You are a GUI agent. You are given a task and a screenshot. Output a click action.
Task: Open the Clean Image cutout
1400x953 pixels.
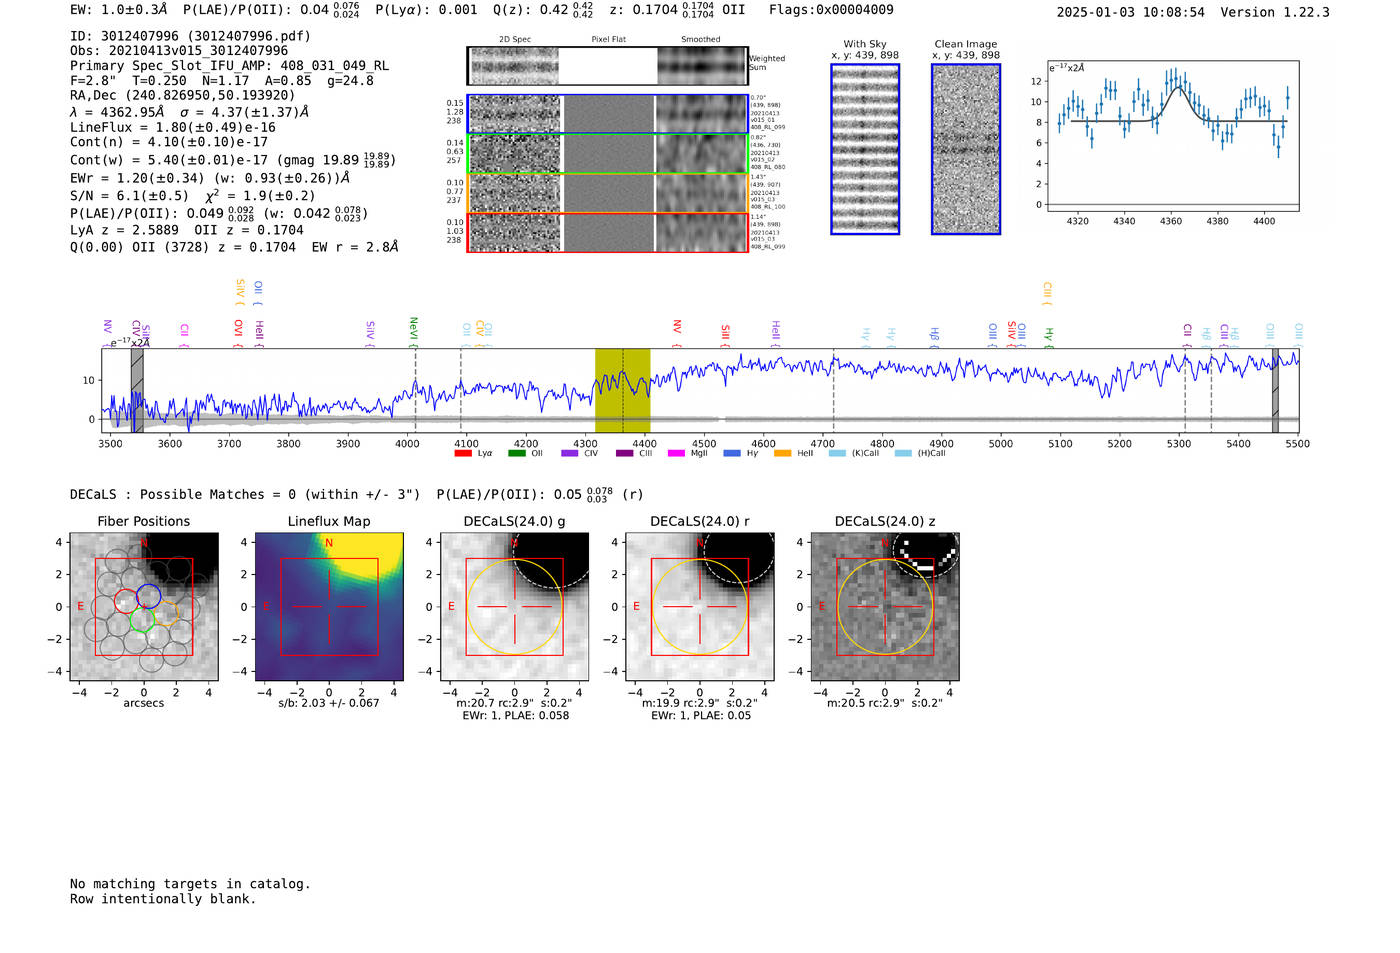(x=966, y=149)
